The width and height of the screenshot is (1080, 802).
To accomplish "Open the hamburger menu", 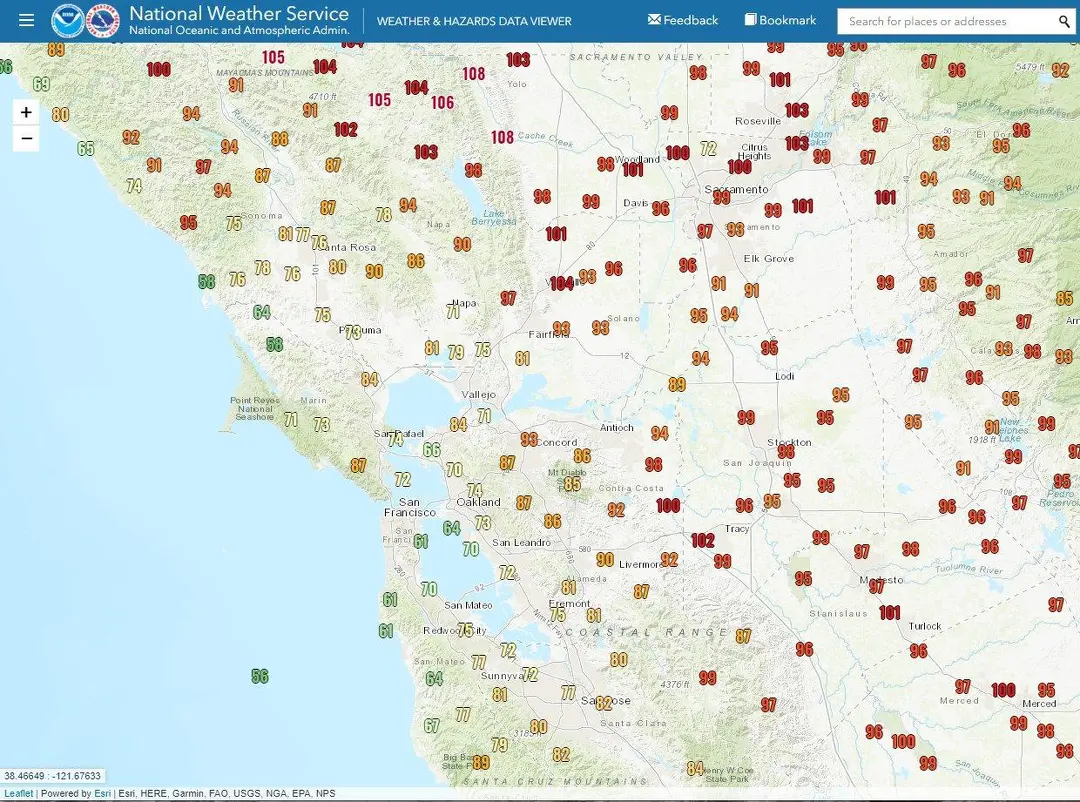I will click(x=26, y=20).
